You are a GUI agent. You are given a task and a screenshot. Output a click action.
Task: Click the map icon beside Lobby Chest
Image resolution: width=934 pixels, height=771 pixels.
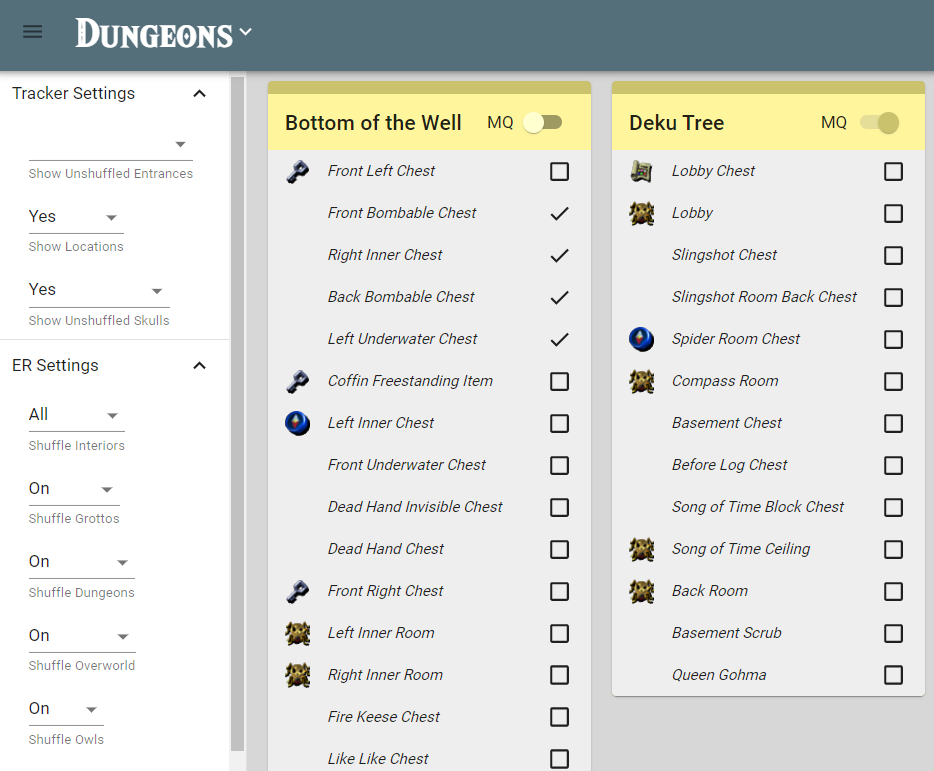(x=641, y=172)
